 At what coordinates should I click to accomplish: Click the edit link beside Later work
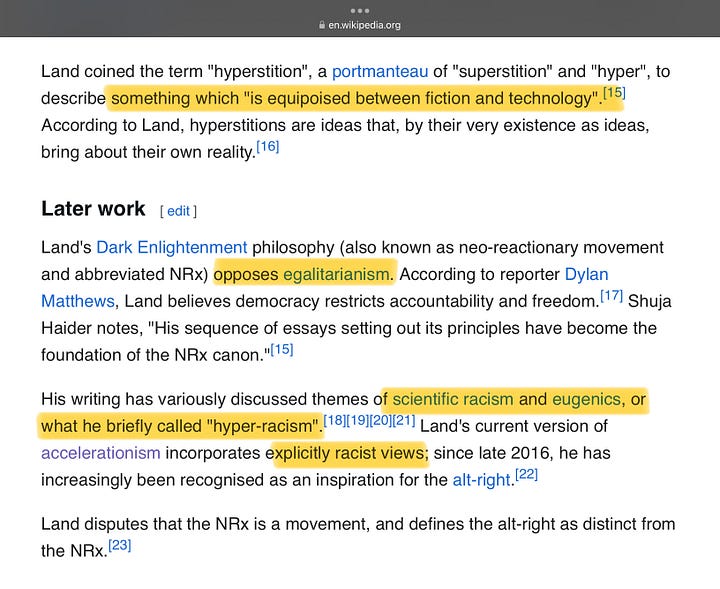pyautogui.click(x=178, y=211)
